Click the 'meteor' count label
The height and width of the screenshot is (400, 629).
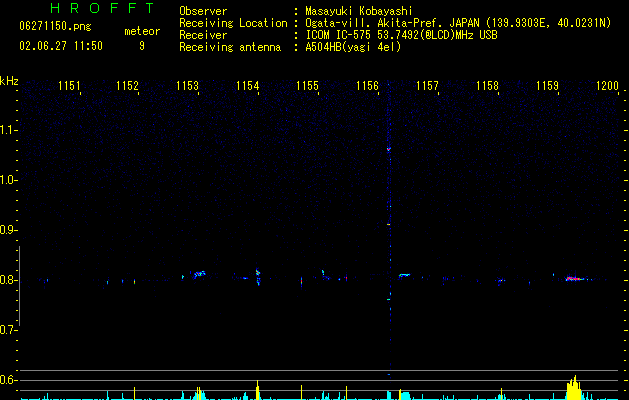pyautogui.click(x=142, y=31)
